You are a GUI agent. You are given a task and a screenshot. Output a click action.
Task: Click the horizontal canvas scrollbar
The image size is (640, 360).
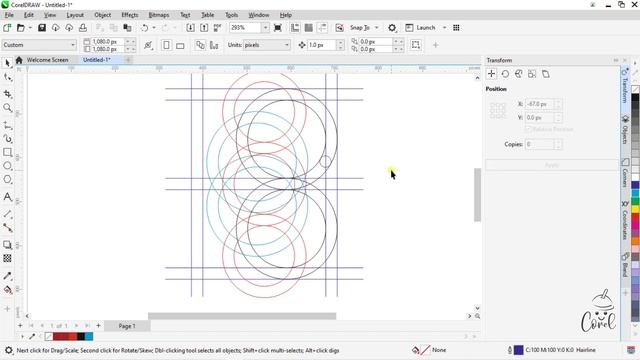coord(242,316)
